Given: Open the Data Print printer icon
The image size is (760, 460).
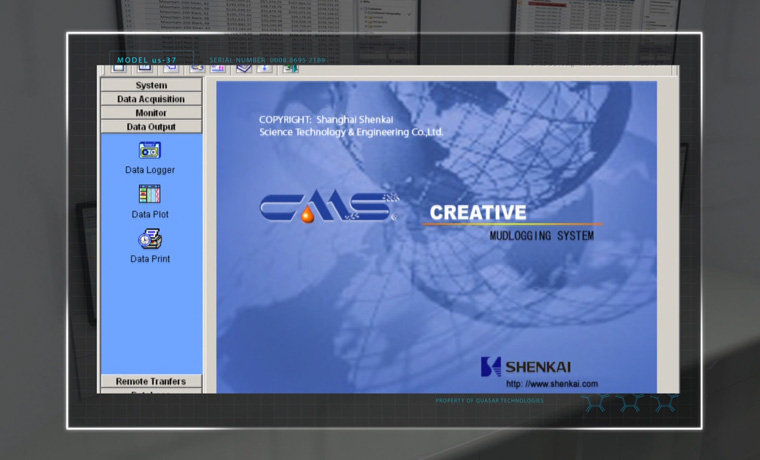Looking at the screenshot, I should pos(150,239).
